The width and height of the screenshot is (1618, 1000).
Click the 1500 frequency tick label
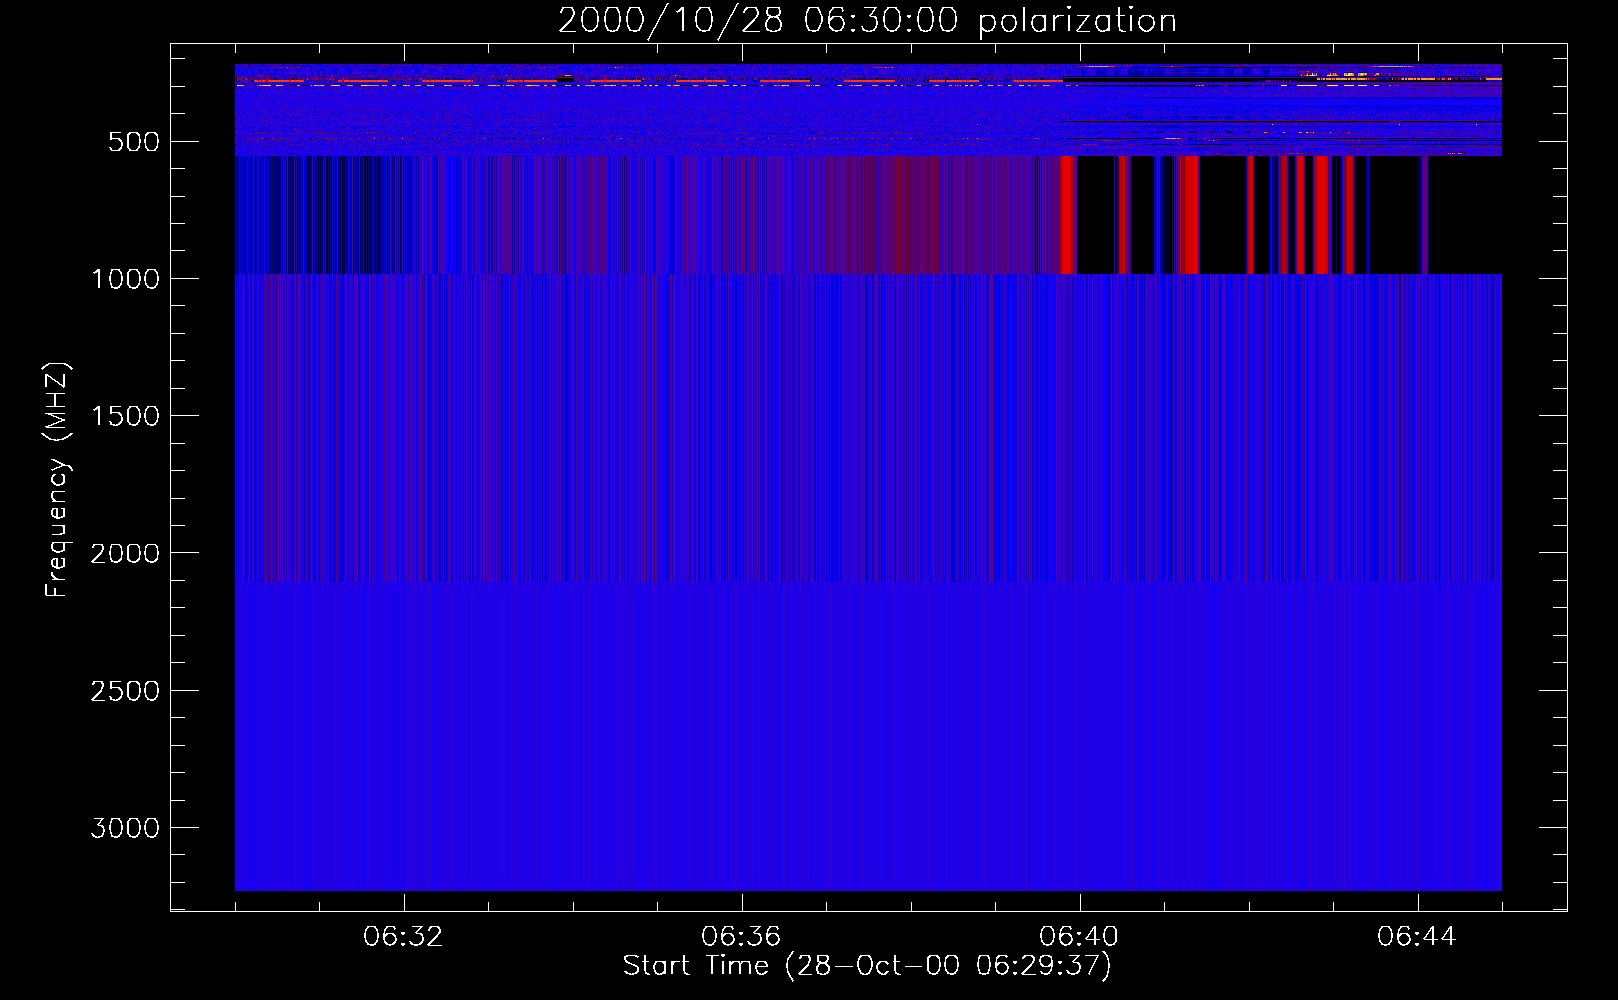pyautogui.click(x=125, y=416)
